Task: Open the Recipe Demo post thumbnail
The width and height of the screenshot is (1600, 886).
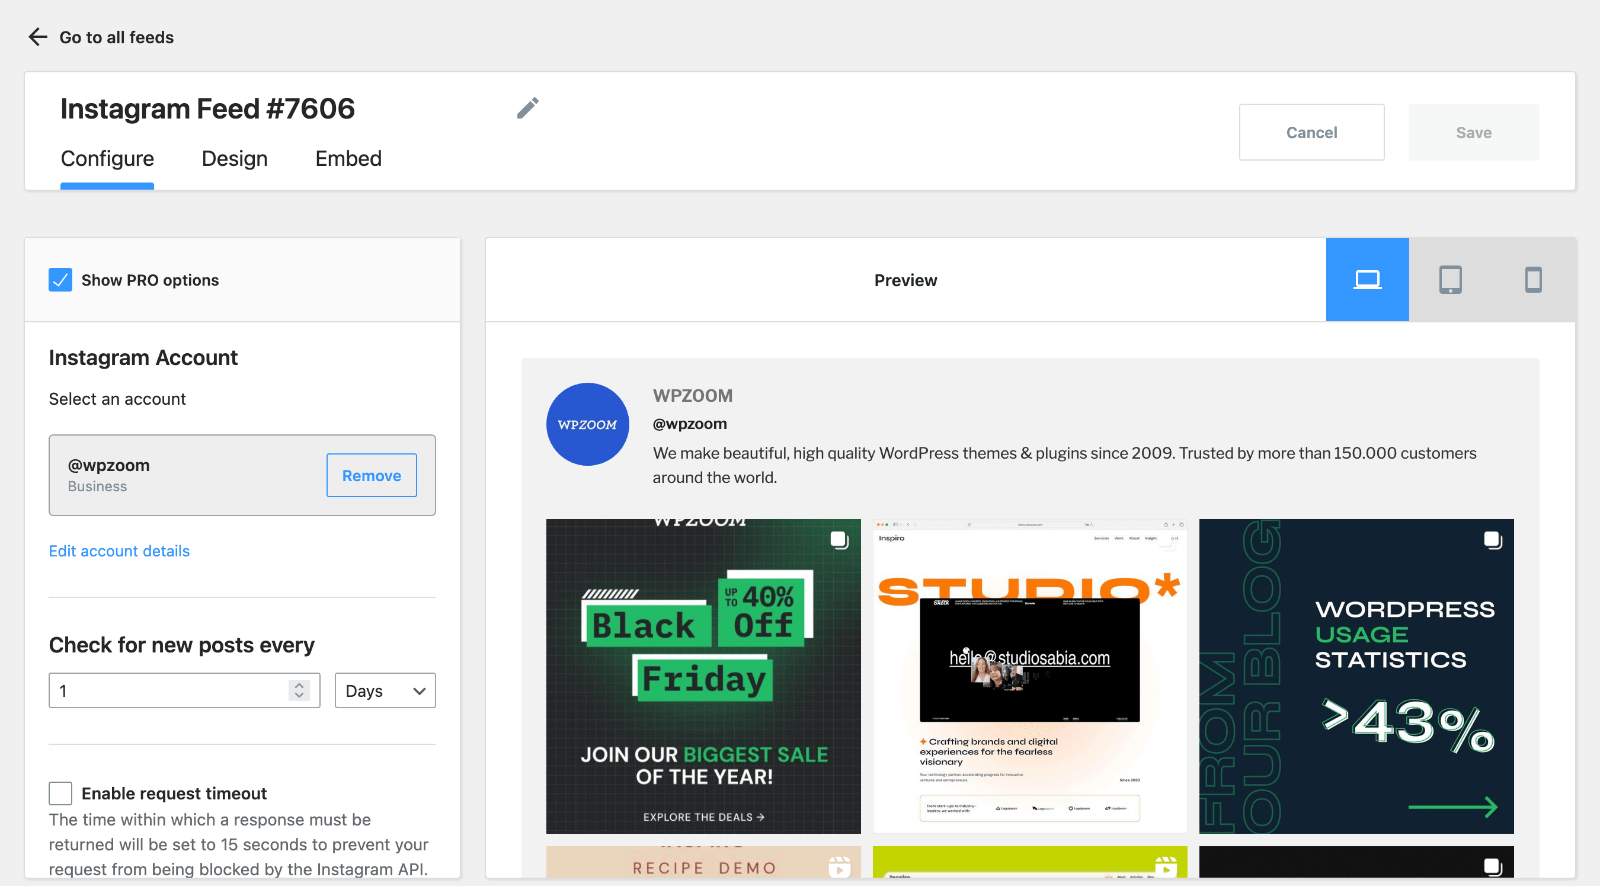Action: tap(703, 862)
